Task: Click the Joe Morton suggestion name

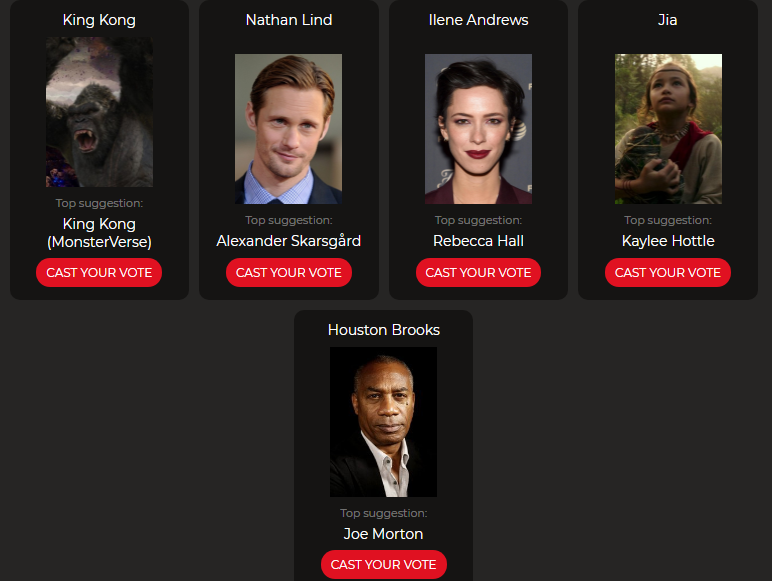Action: click(384, 534)
